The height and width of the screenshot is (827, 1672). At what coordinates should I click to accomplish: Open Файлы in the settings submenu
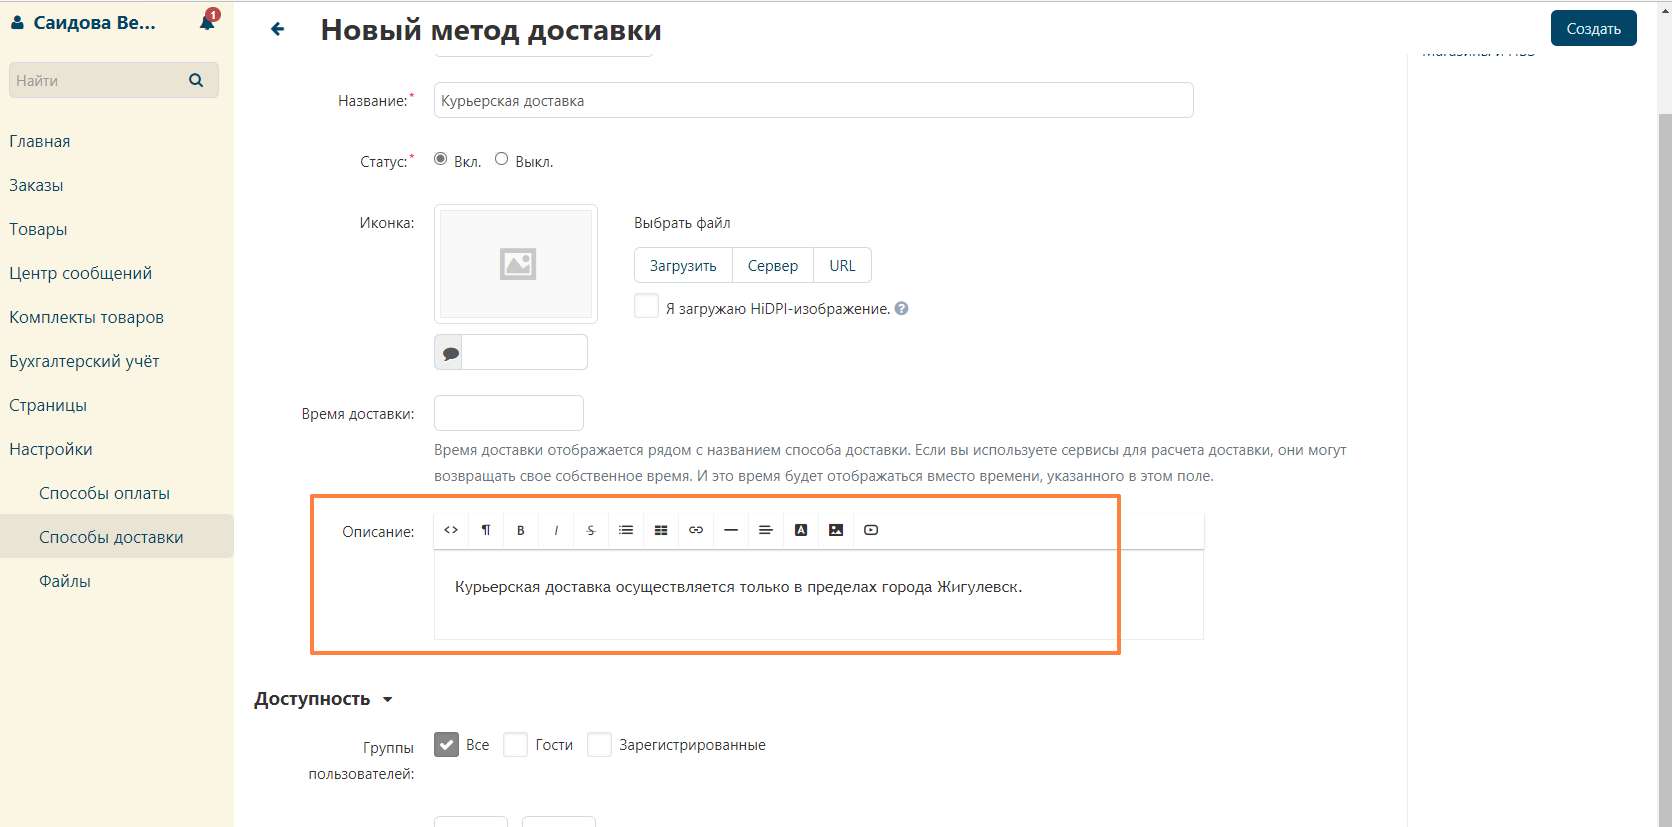[x=65, y=581]
